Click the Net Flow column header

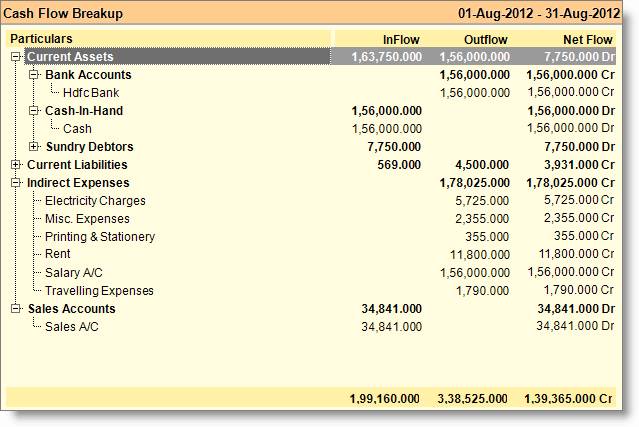(588, 40)
